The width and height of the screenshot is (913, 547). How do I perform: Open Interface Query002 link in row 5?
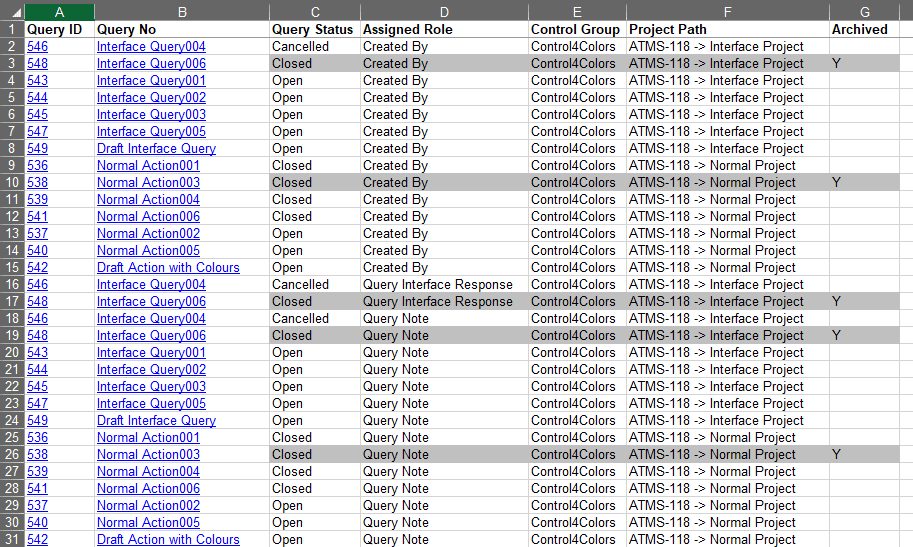[x=151, y=97]
